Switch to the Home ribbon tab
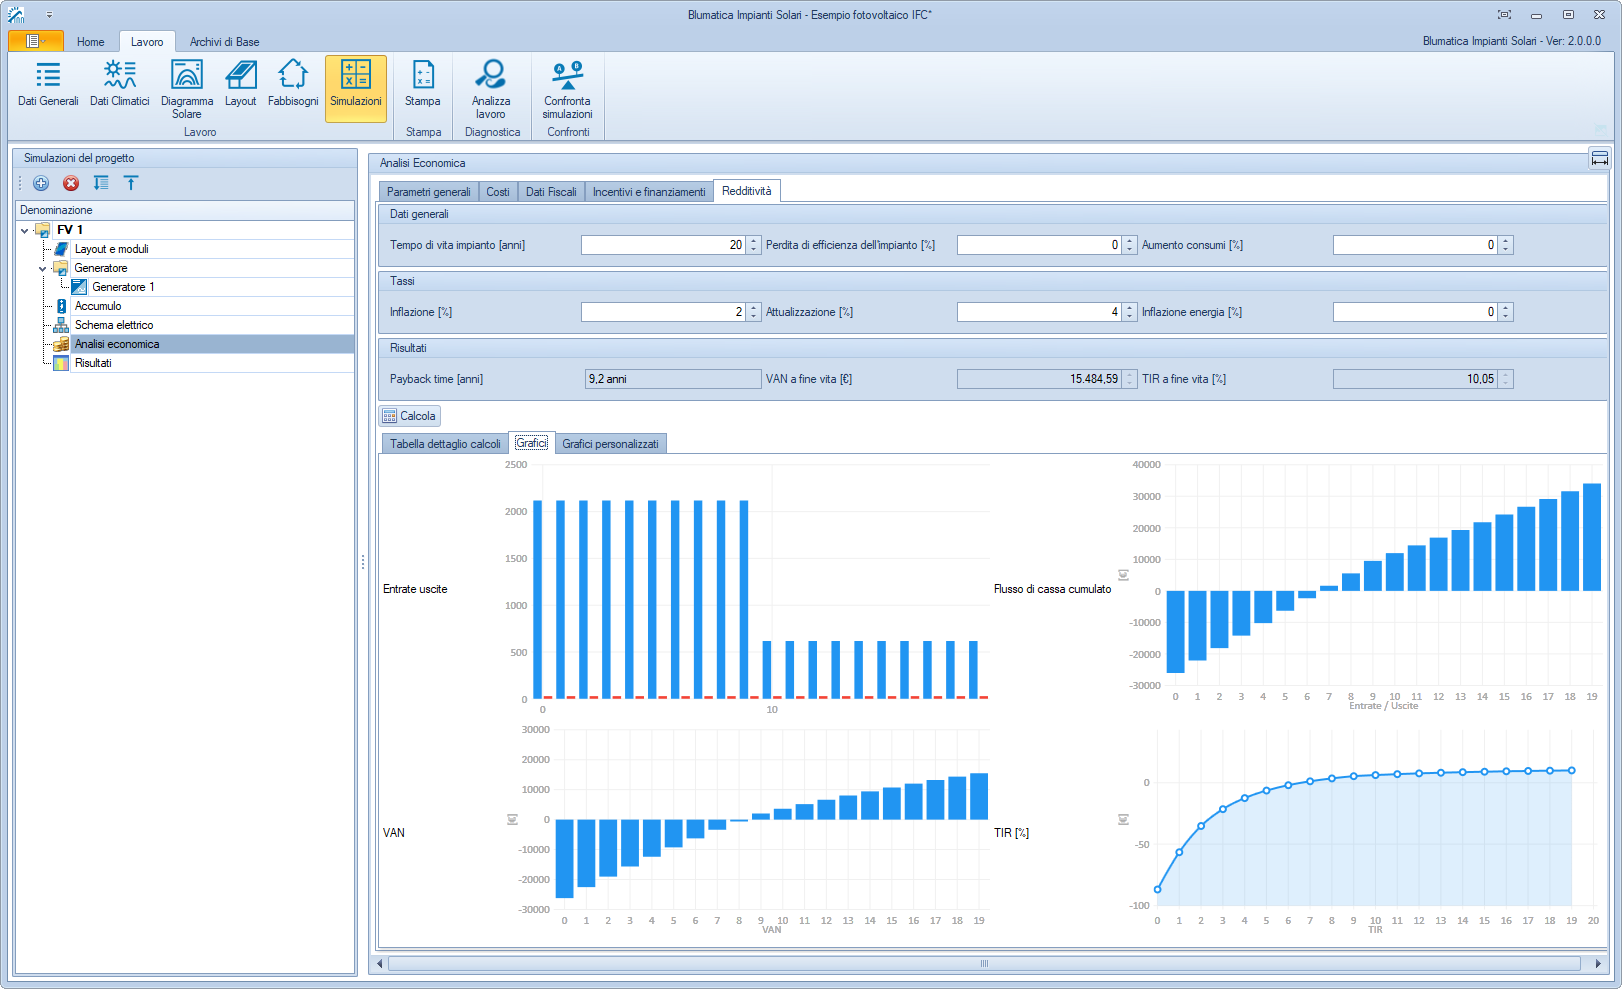Screen dimensions: 1622x989 91,42
